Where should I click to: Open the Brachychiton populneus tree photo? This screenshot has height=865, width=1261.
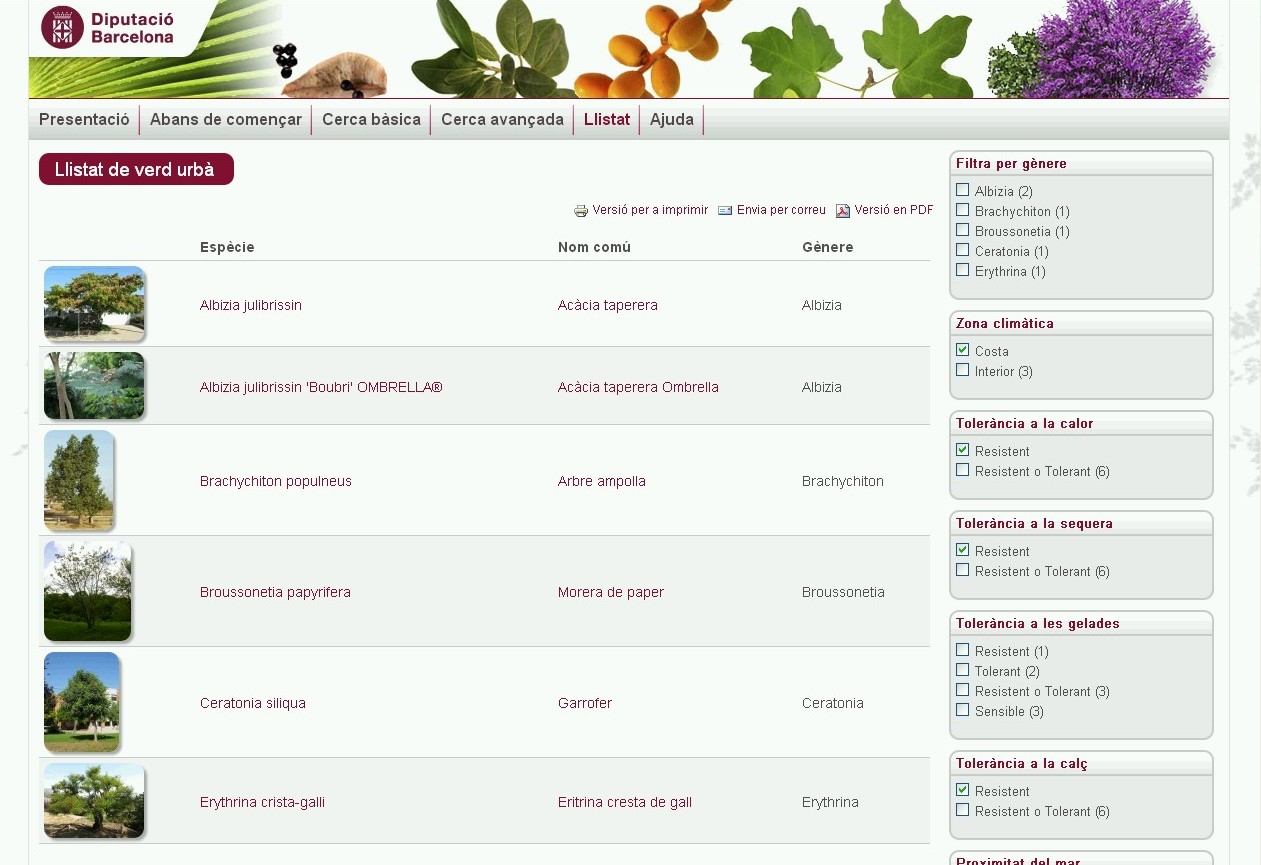(79, 480)
